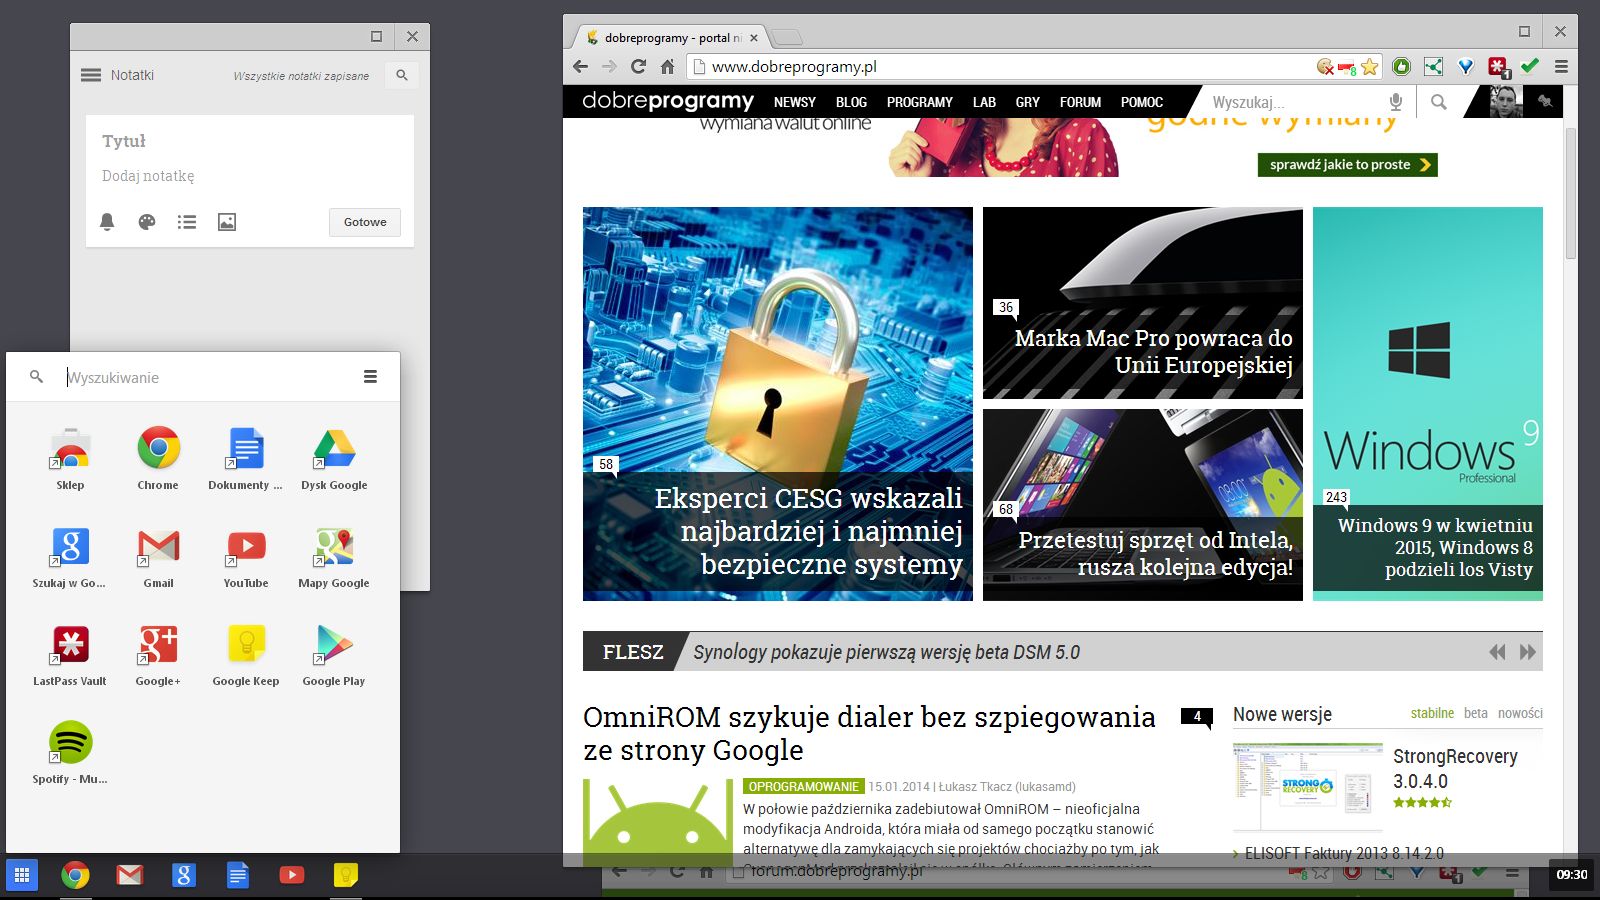Image resolution: width=1600 pixels, height=900 pixels.
Task: Open the Chrome main menu
Action: tap(1561, 67)
